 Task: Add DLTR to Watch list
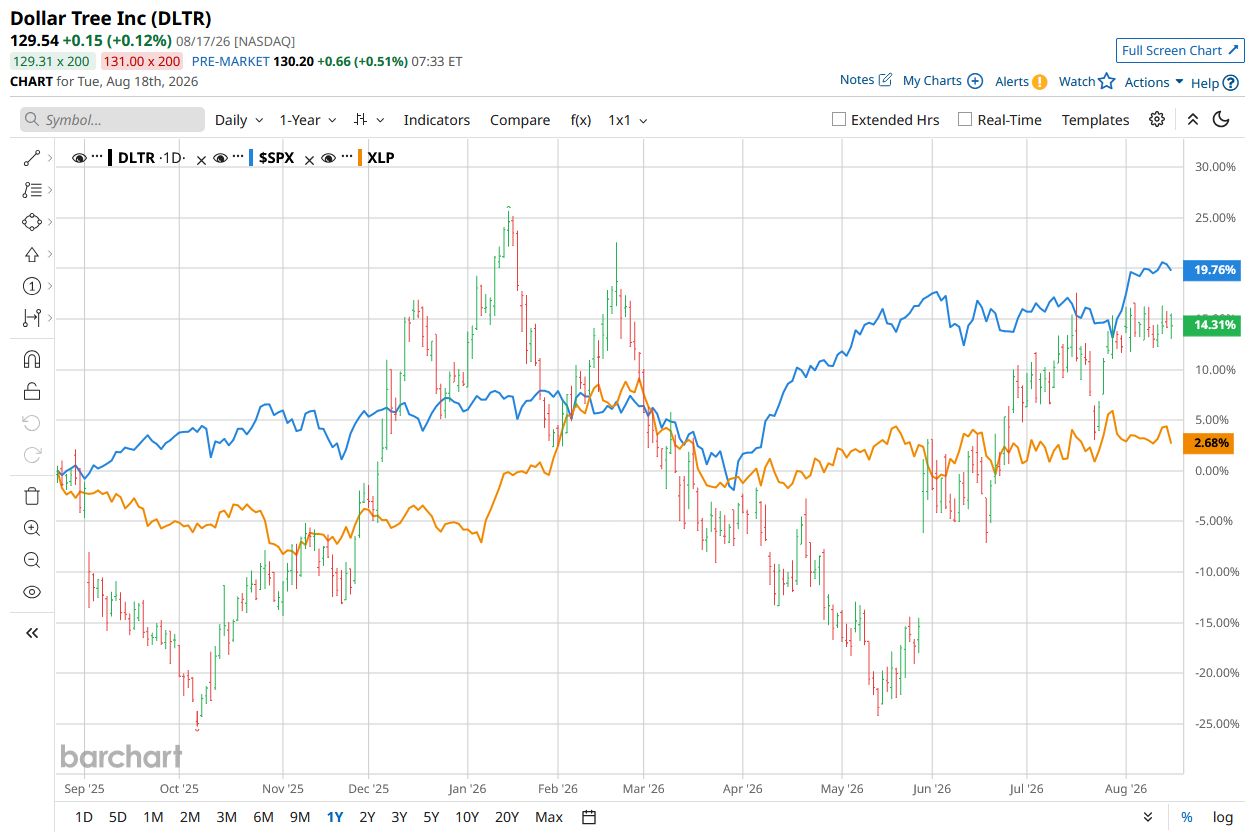click(1086, 82)
